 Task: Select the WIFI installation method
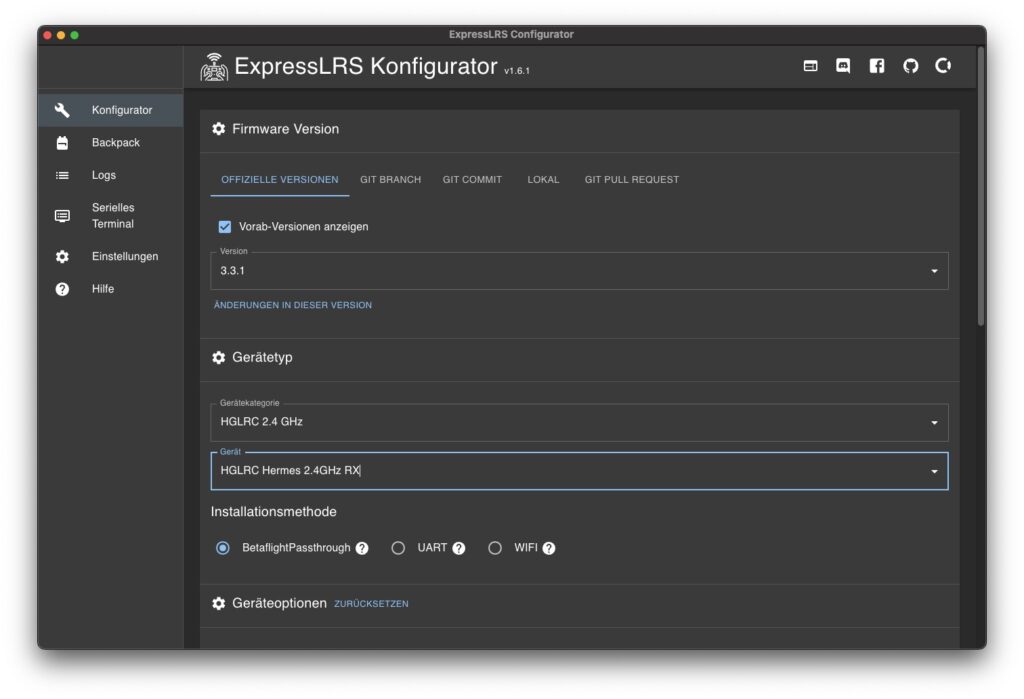(495, 548)
